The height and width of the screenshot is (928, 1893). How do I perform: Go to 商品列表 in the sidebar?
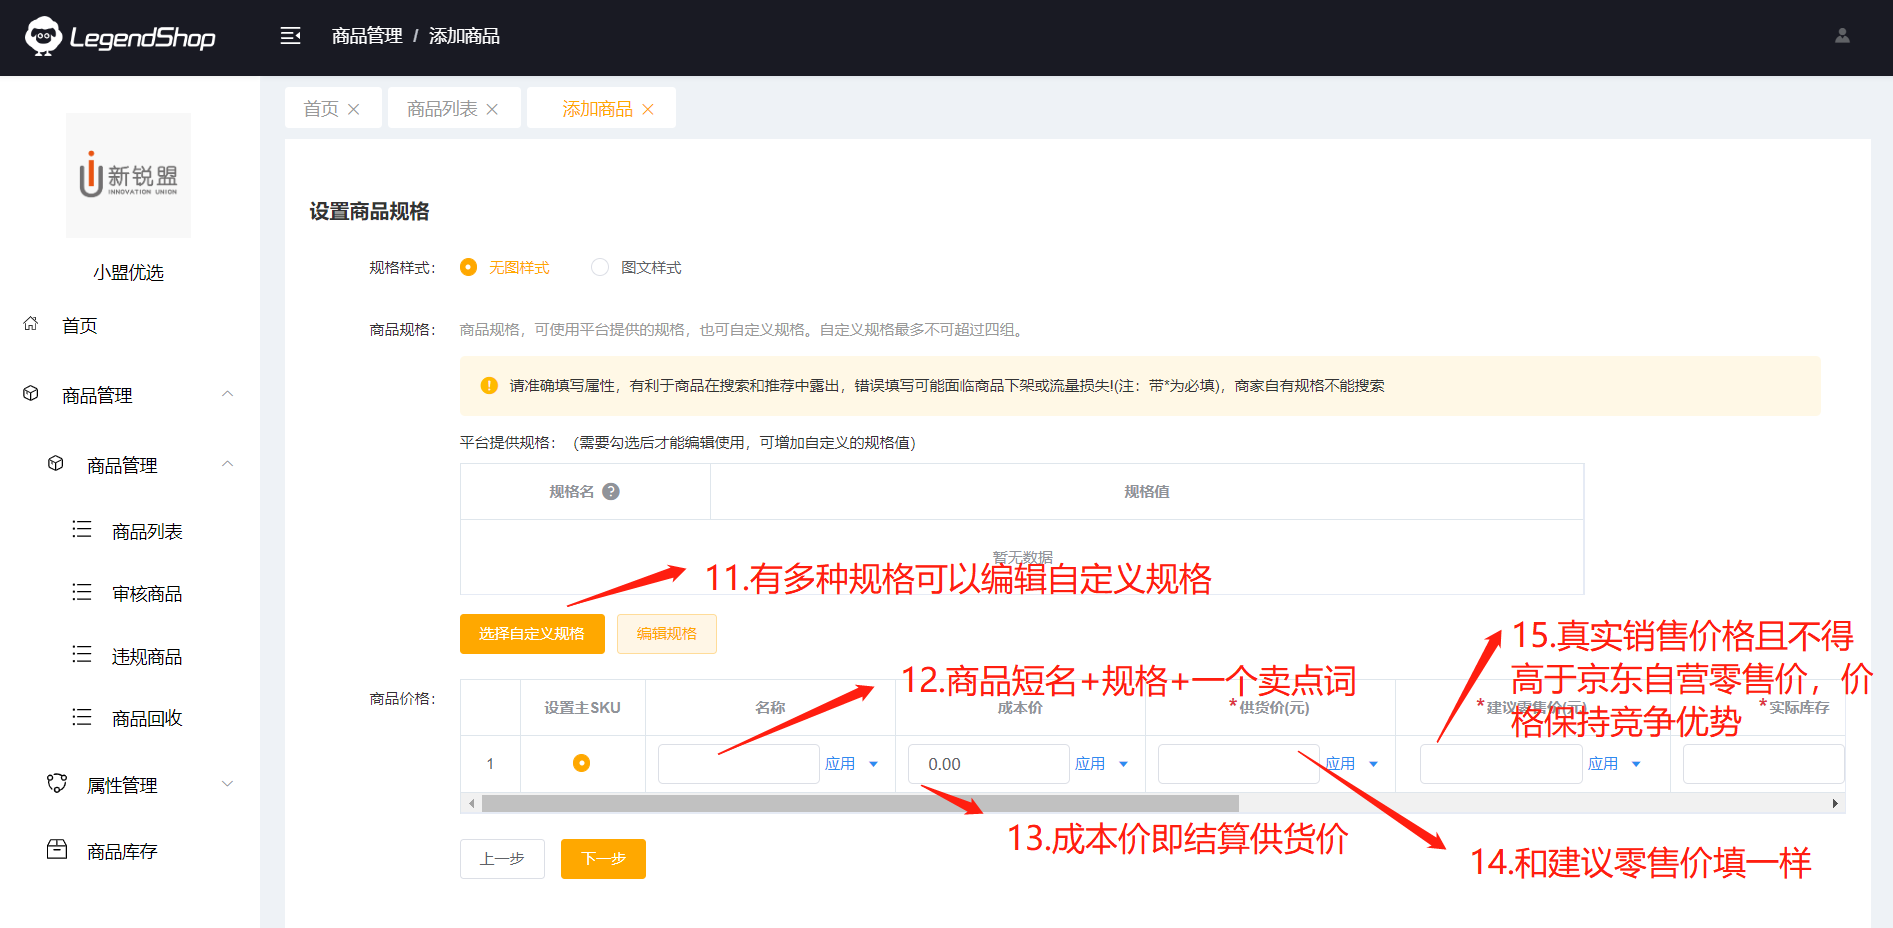click(x=147, y=531)
